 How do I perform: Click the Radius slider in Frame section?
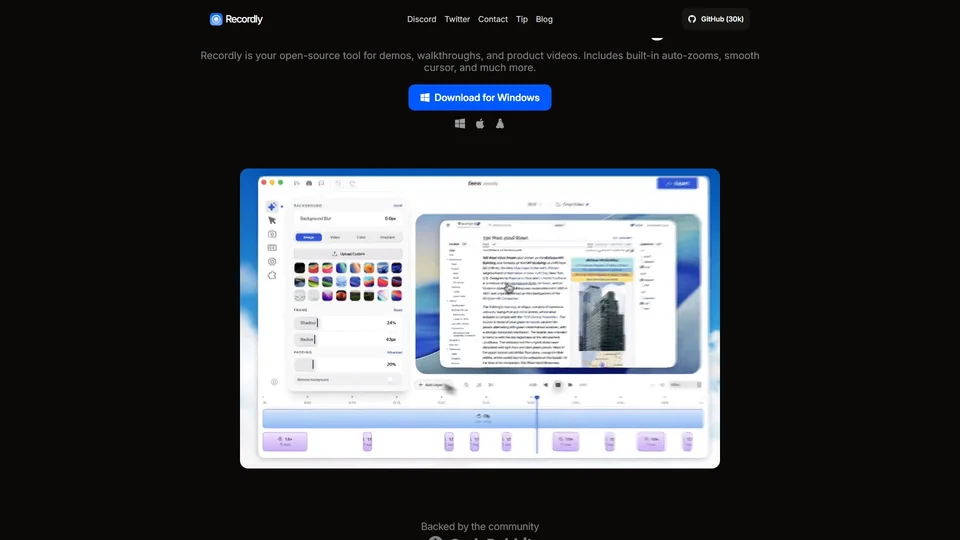coord(348,339)
